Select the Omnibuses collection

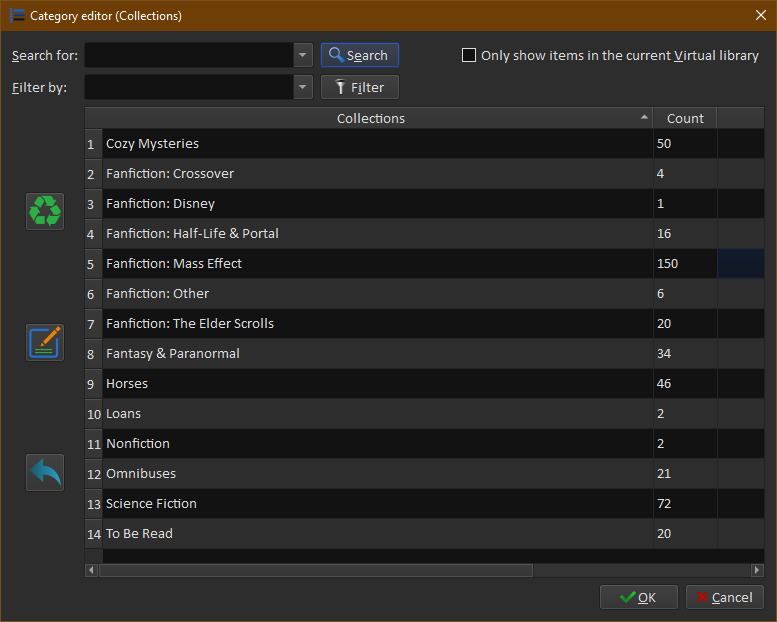tap(378, 473)
